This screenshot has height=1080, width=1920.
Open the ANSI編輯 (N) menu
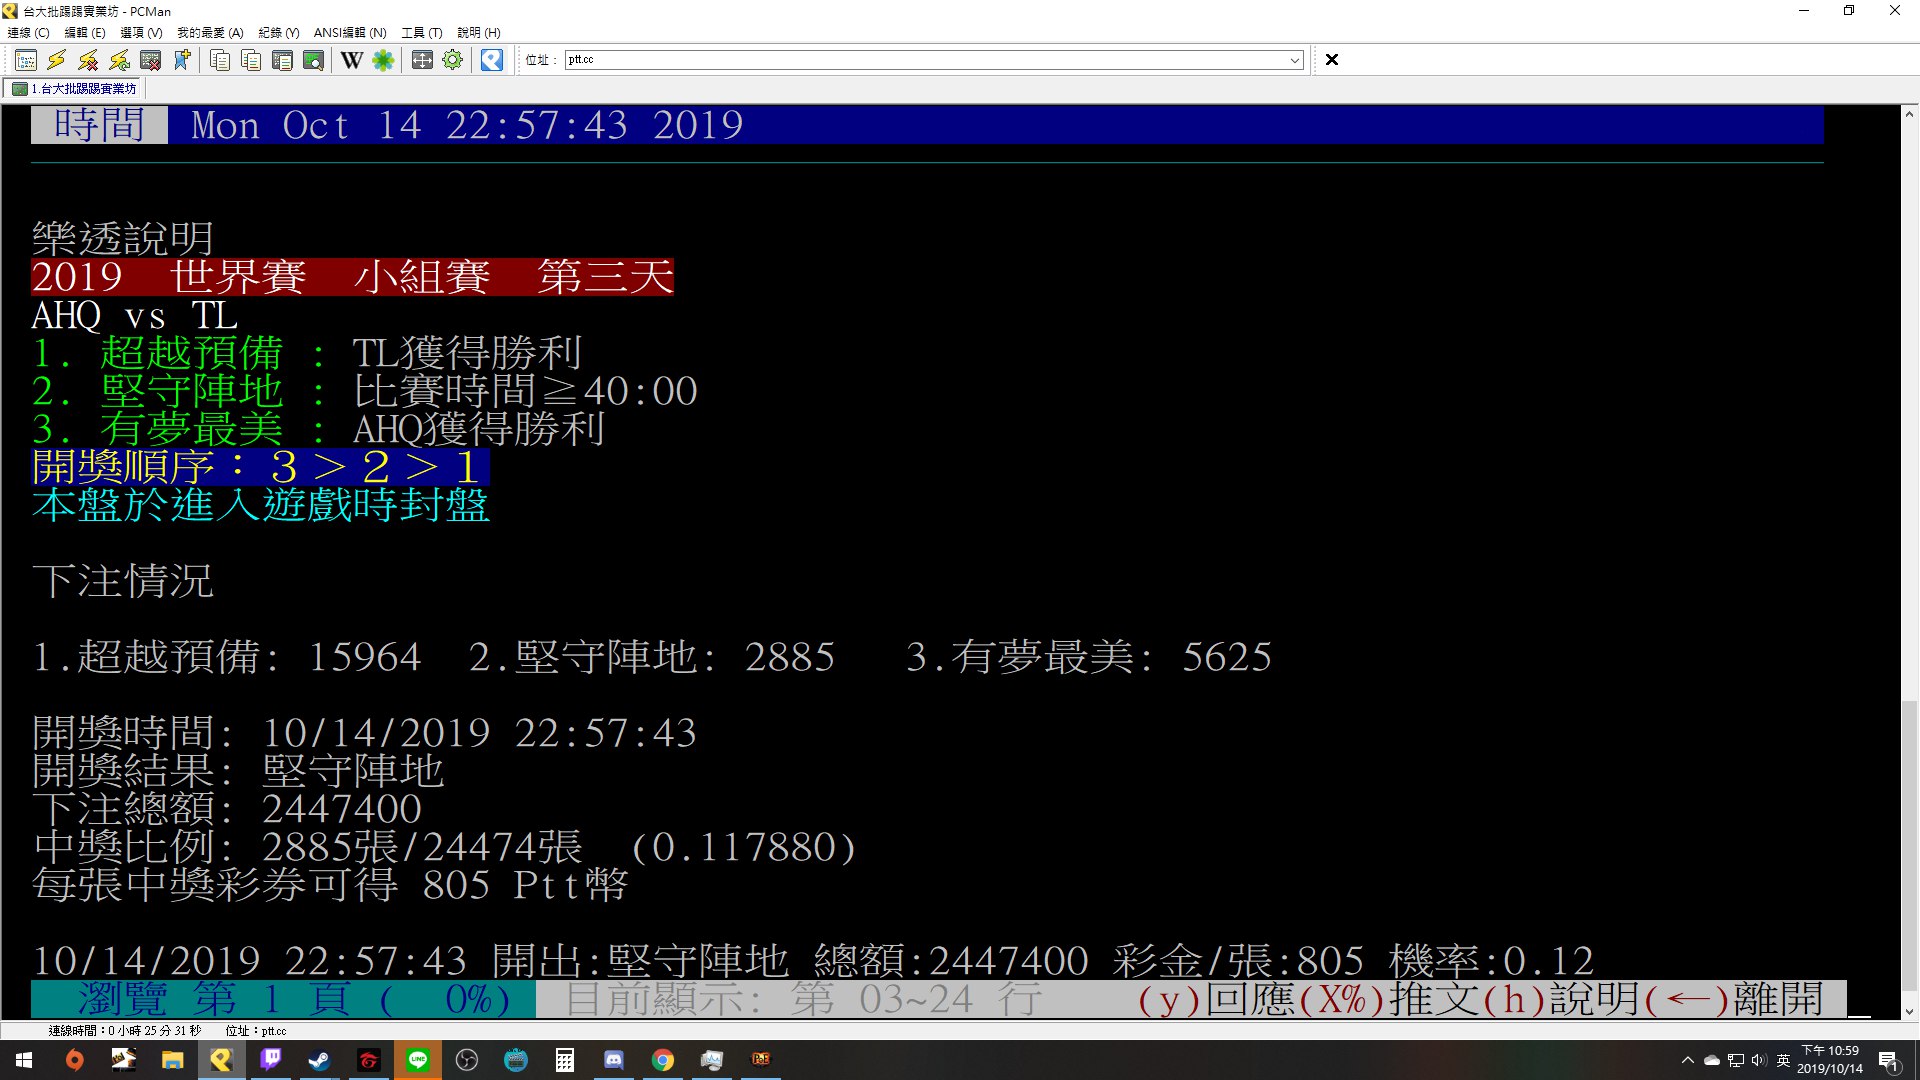tap(350, 33)
